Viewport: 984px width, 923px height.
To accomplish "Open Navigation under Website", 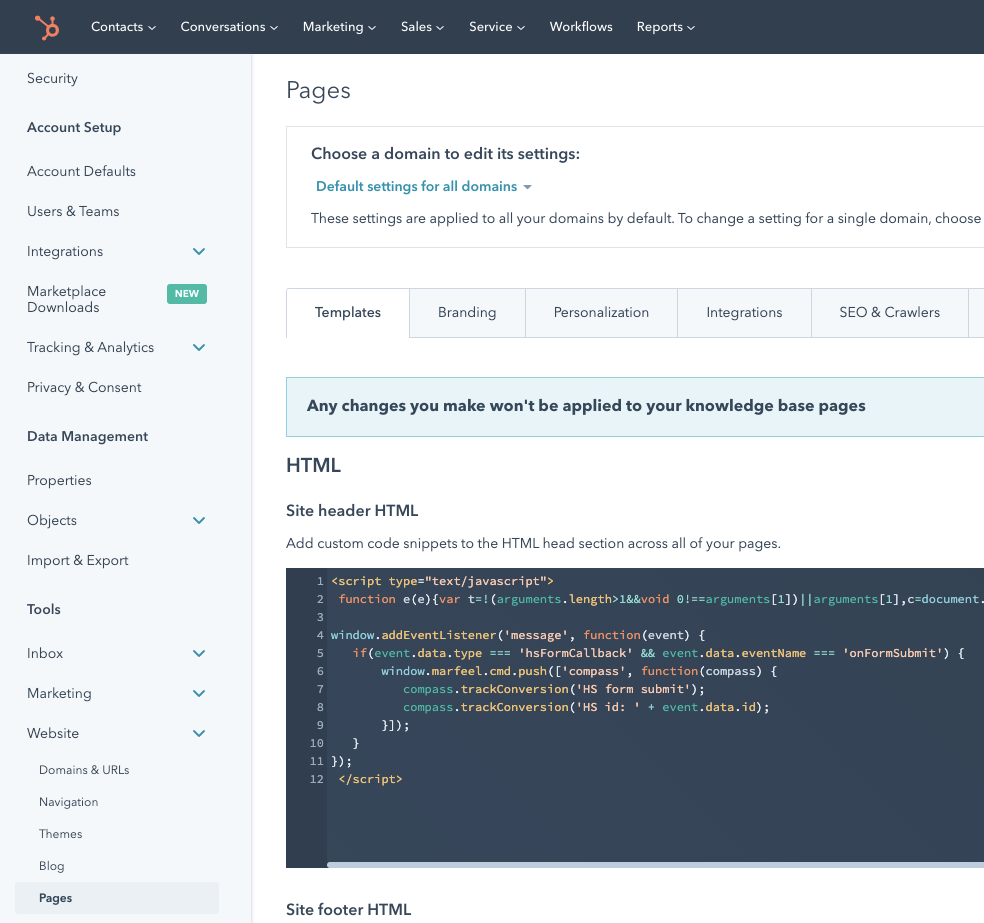I will tap(68, 802).
